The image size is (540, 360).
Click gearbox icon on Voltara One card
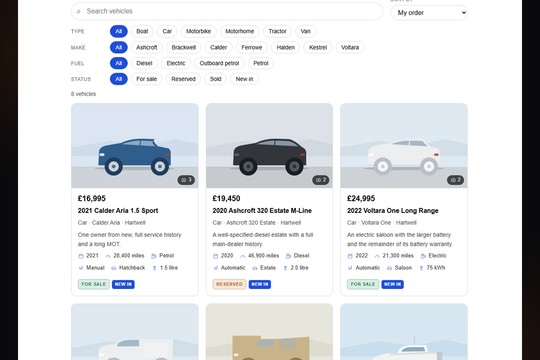pyautogui.click(x=350, y=268)
